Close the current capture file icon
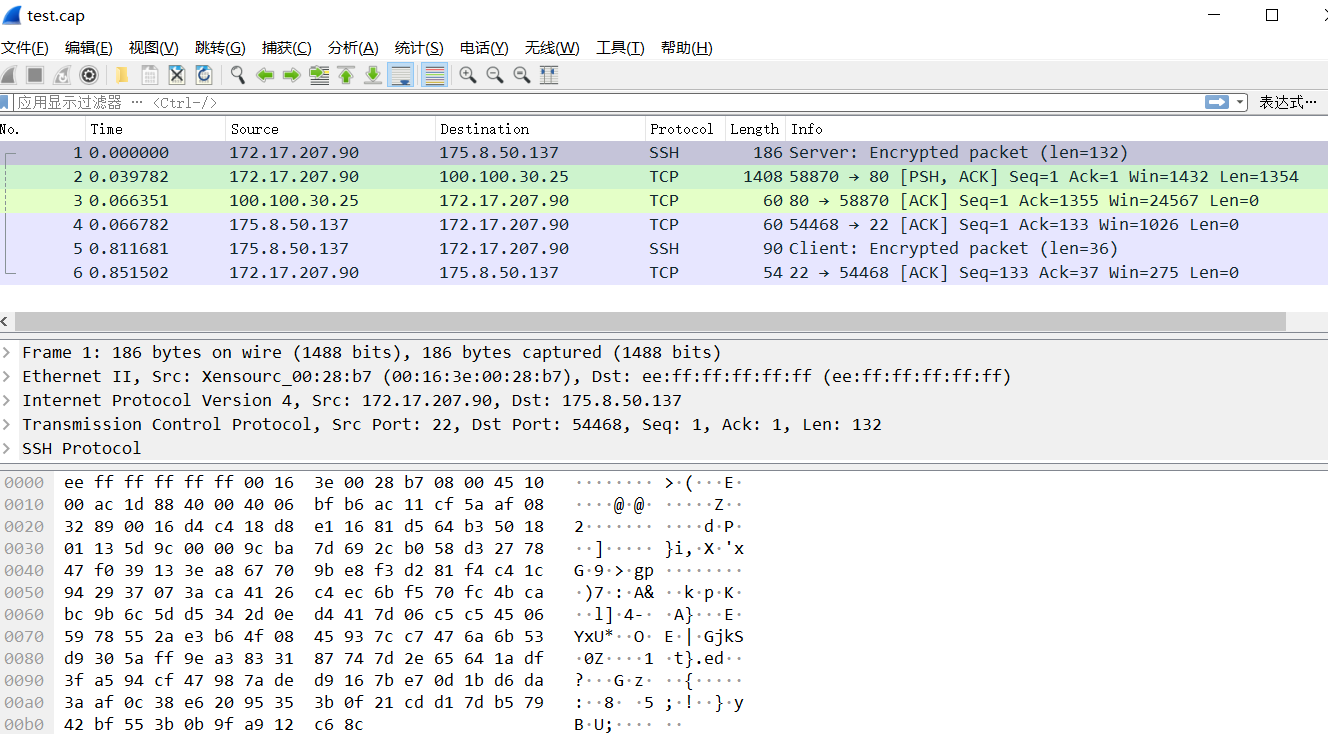 (x=177, y=75)
